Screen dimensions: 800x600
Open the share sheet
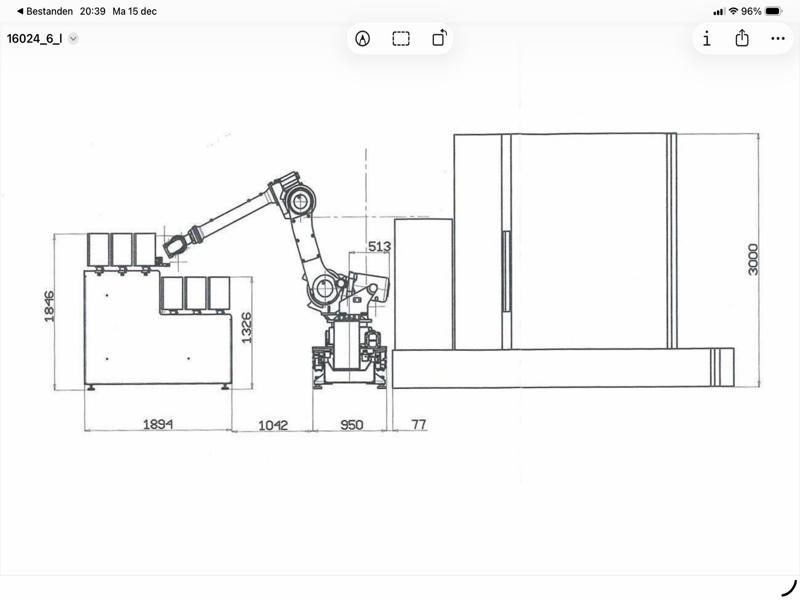tap(742, 39)
